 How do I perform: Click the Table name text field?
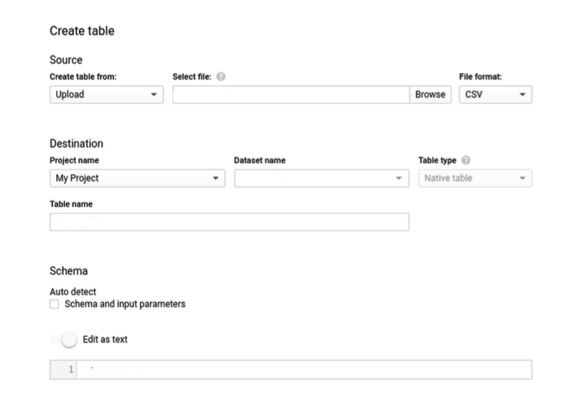(229, 222)
